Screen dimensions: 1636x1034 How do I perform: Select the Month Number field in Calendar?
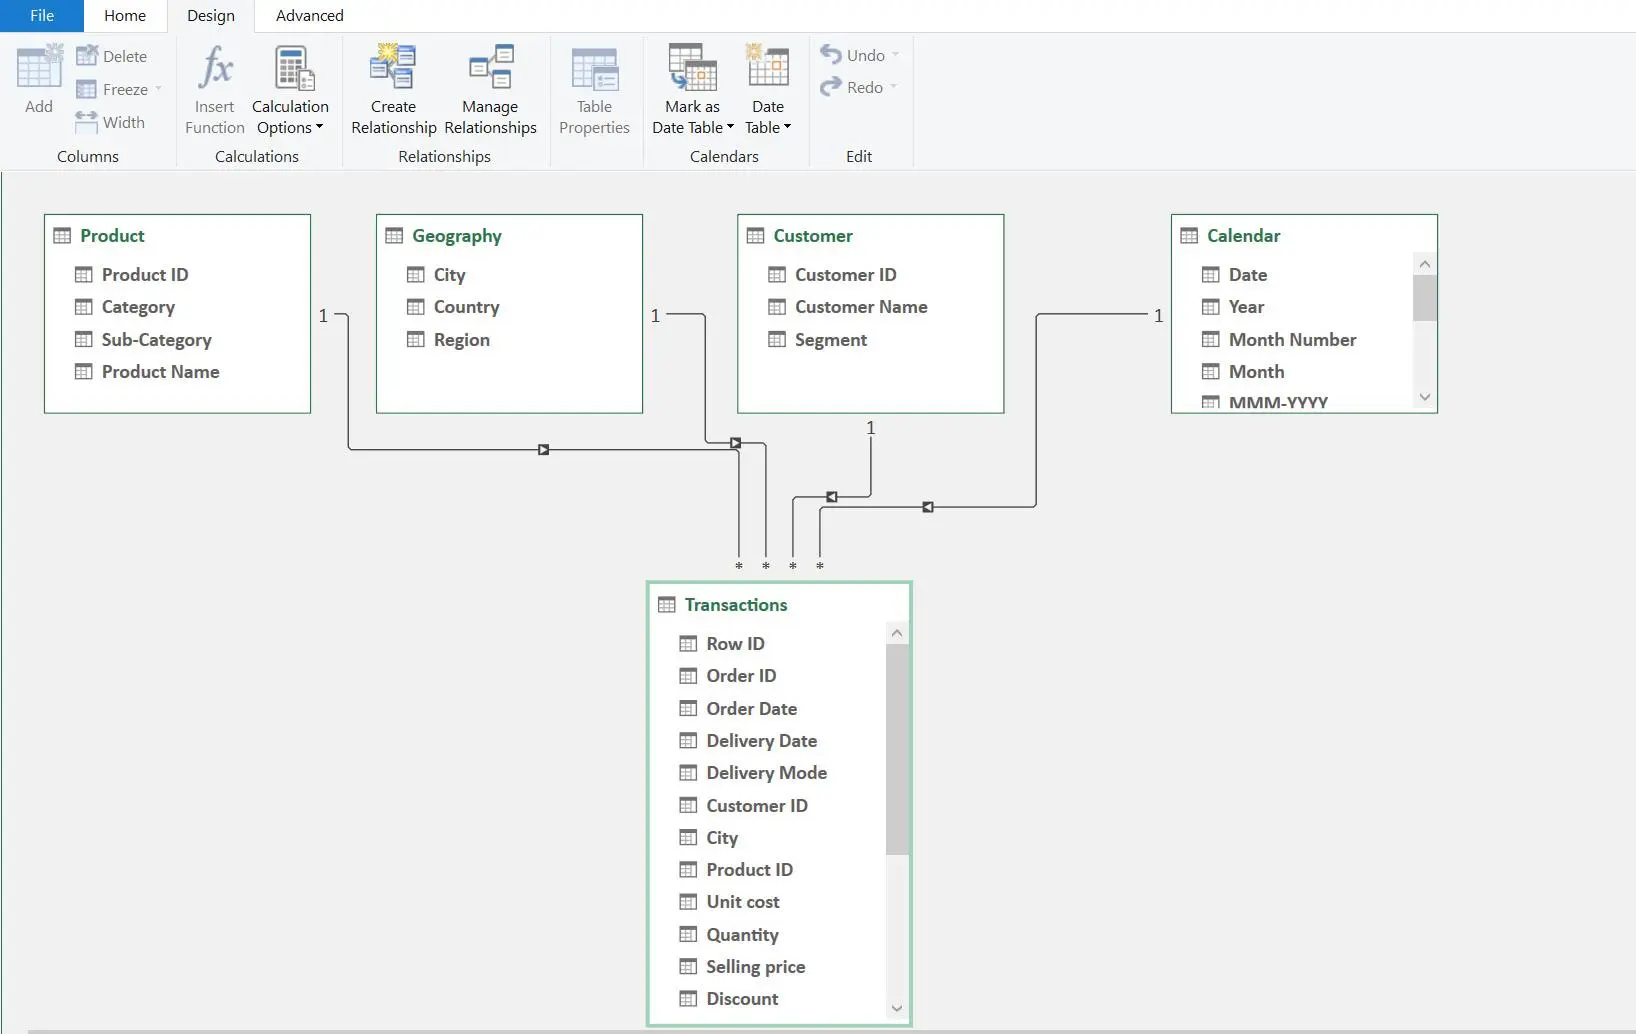tap(1292, 340)
